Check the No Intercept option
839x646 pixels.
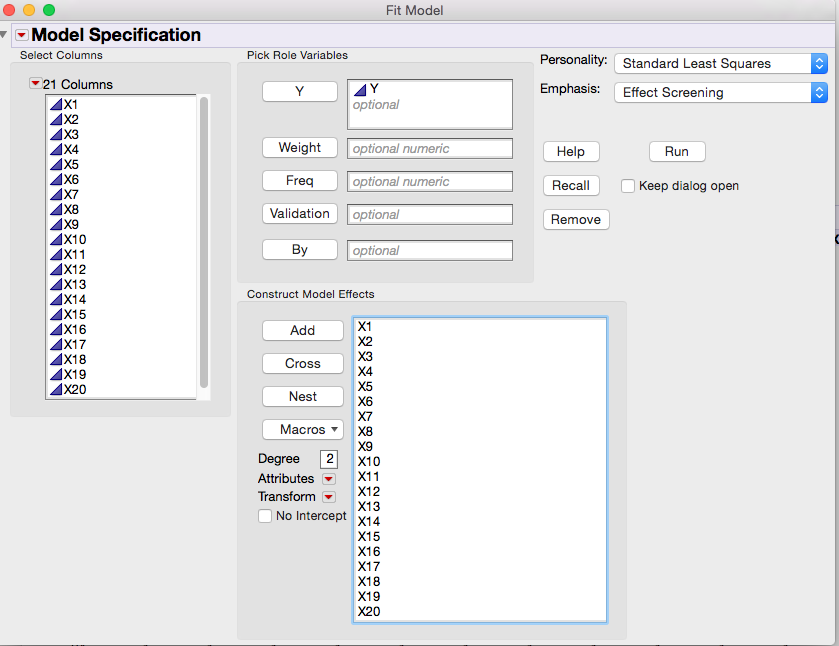[x=265, y=515]
